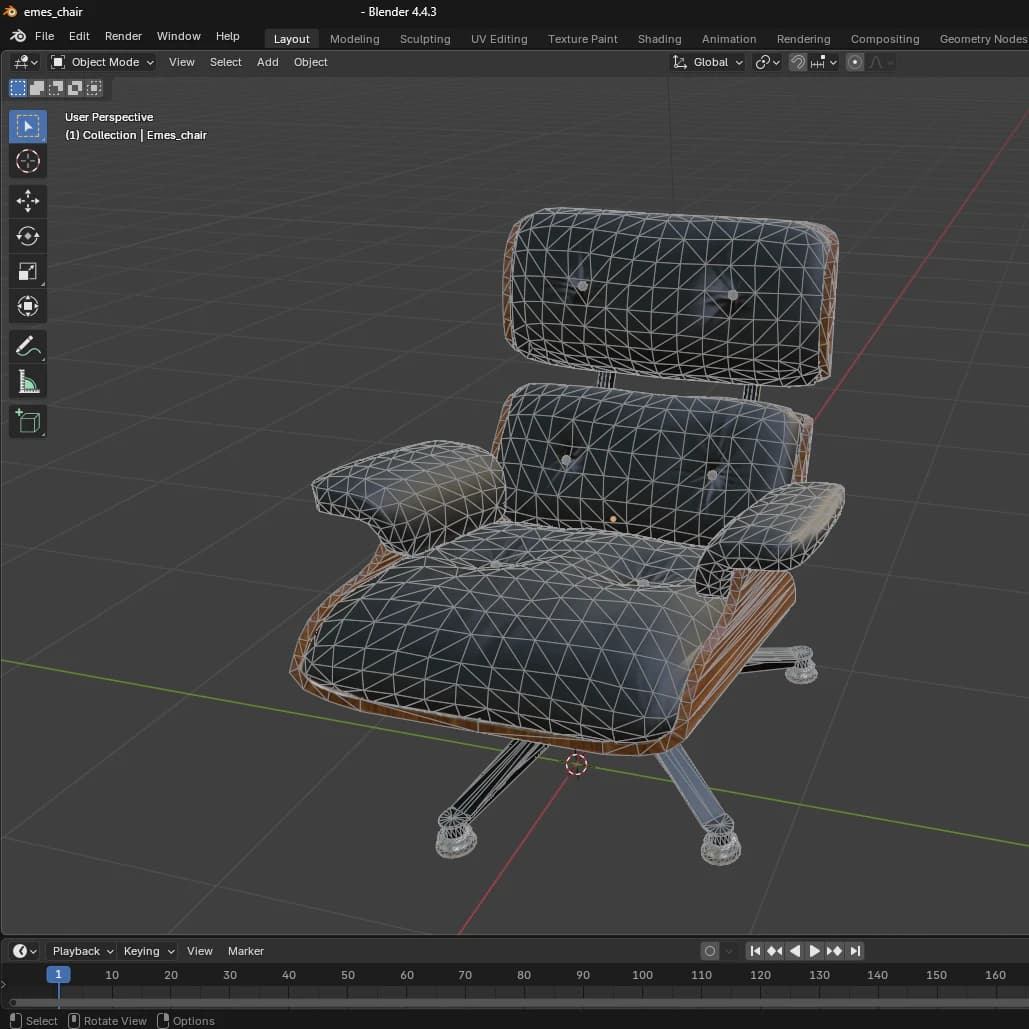Switch to the Modeling workspace tab
This screenshot has width=1029, height=1029.
point(354,39)
